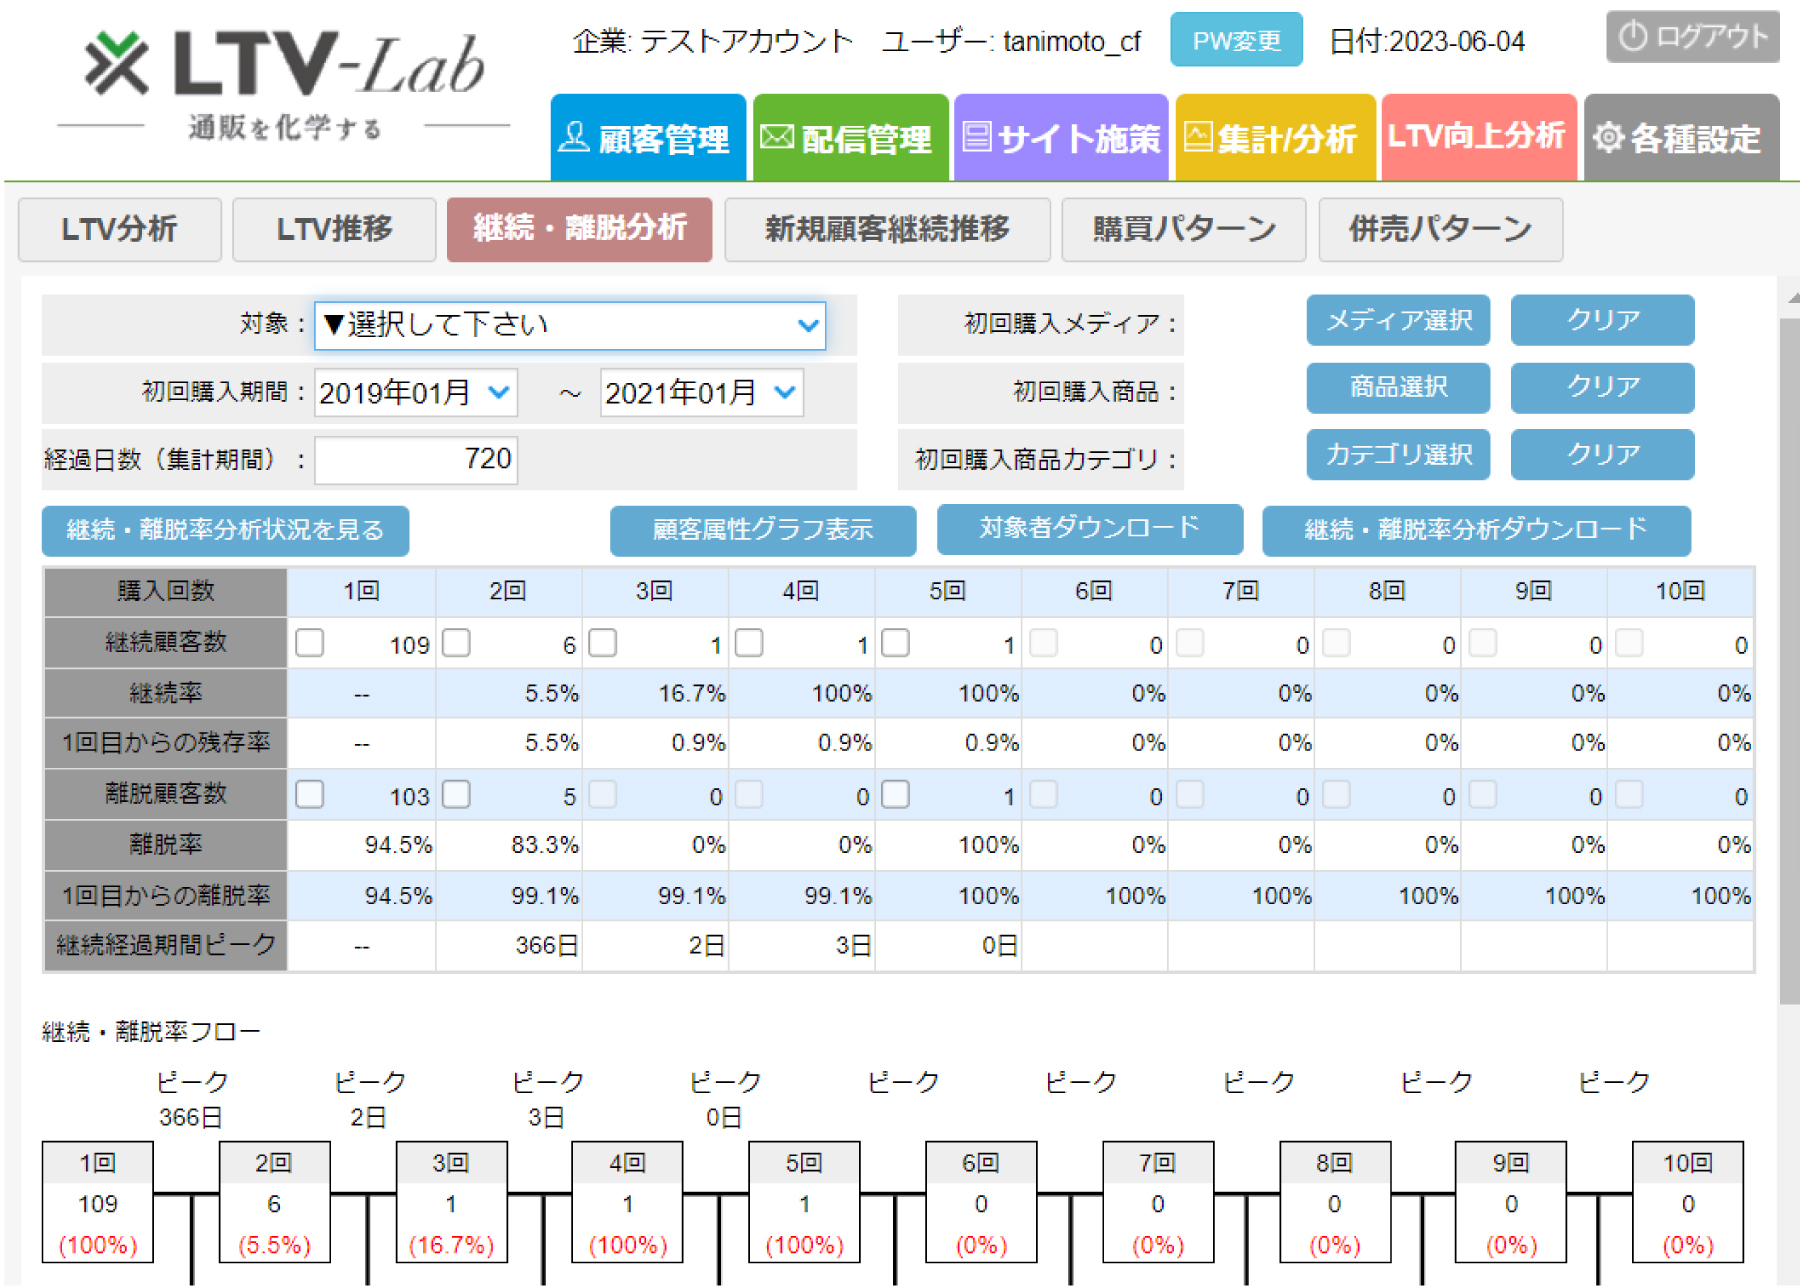Switch to the LTV推移 tab
Screen dimensions: 1800x1286
coord(333,229)
